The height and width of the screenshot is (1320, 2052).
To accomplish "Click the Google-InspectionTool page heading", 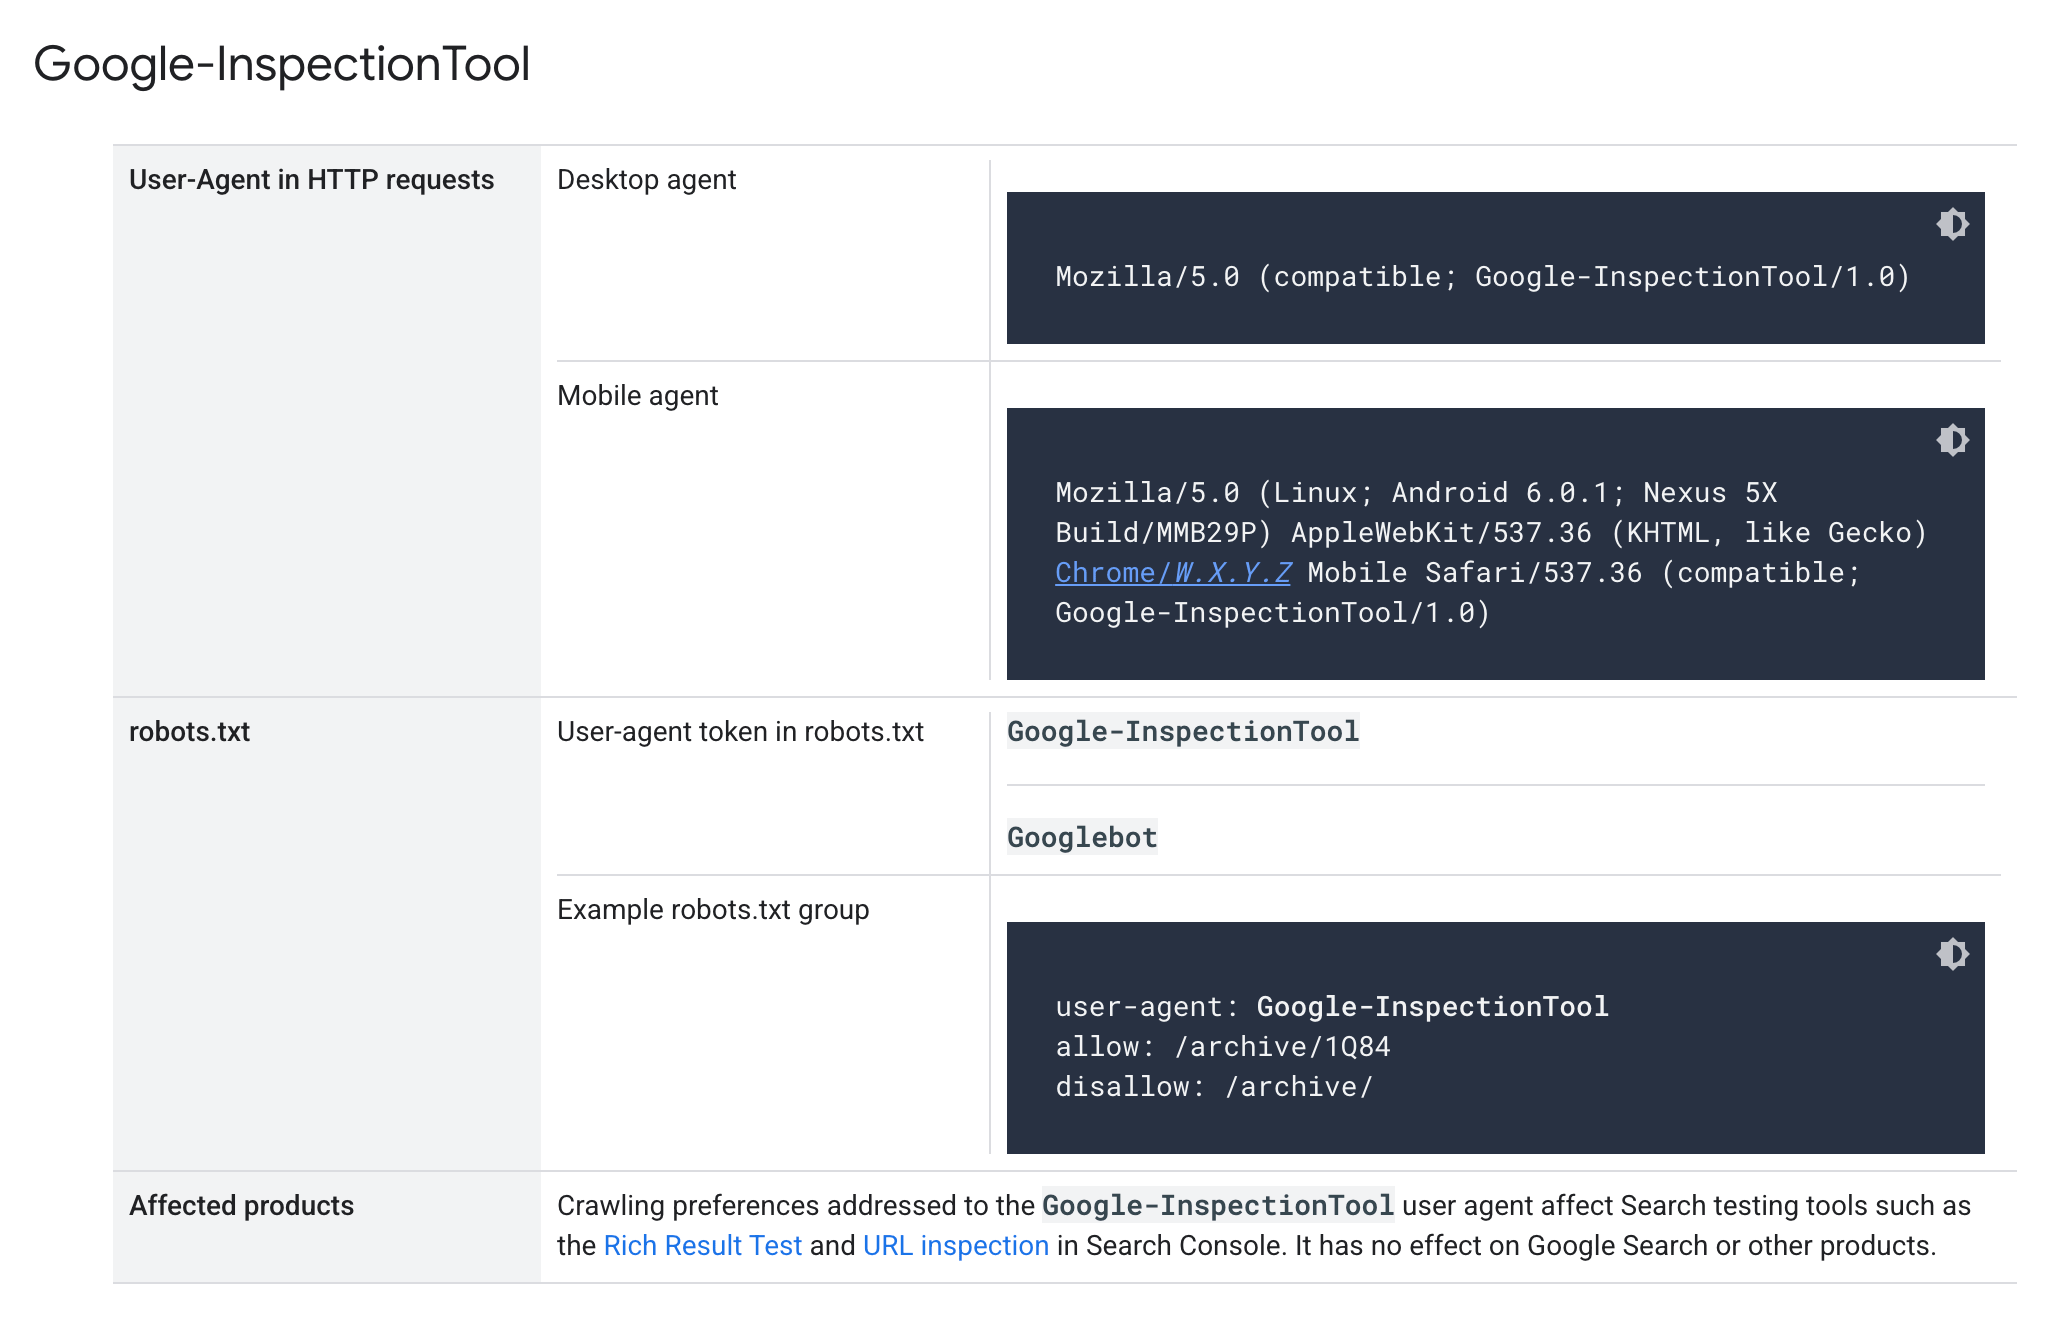I will 282,64.
